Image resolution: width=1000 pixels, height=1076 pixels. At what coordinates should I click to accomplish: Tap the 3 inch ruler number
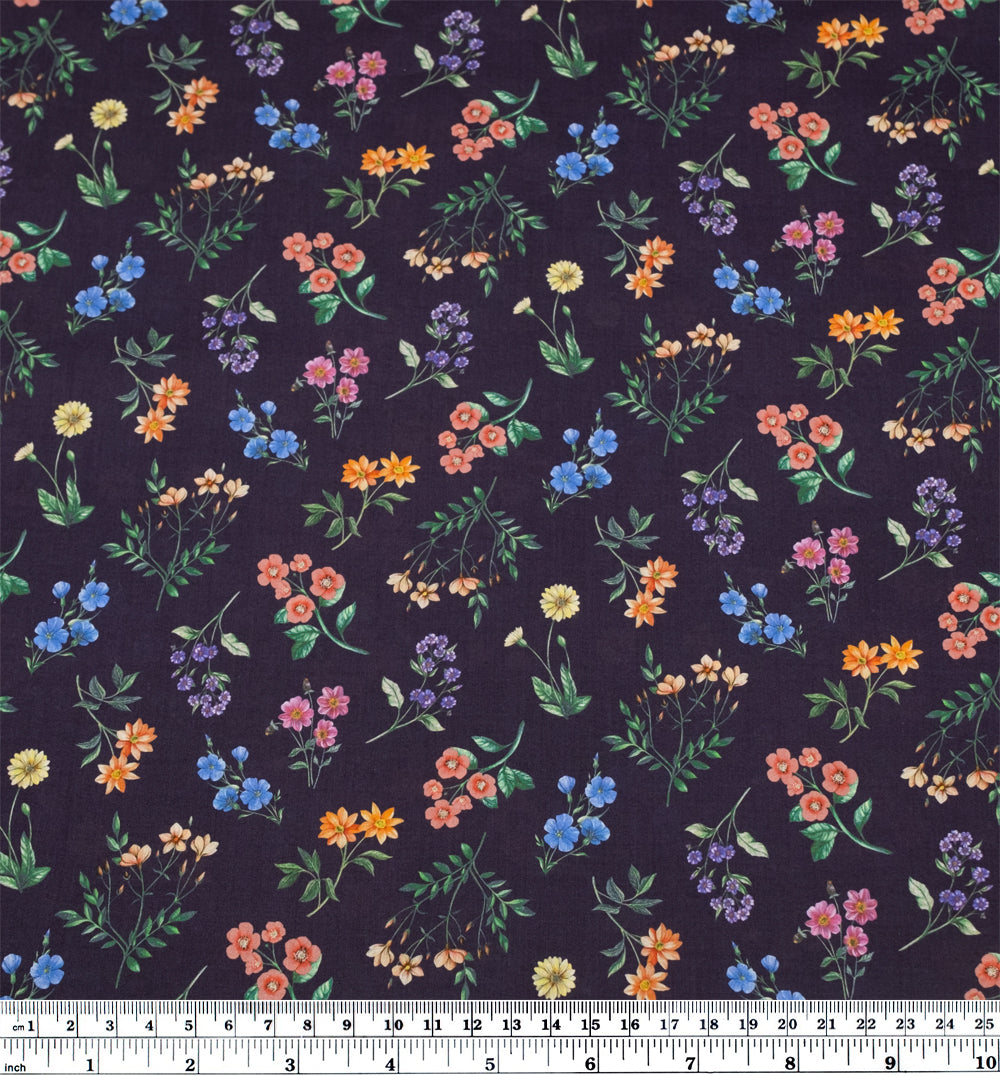290,1062
